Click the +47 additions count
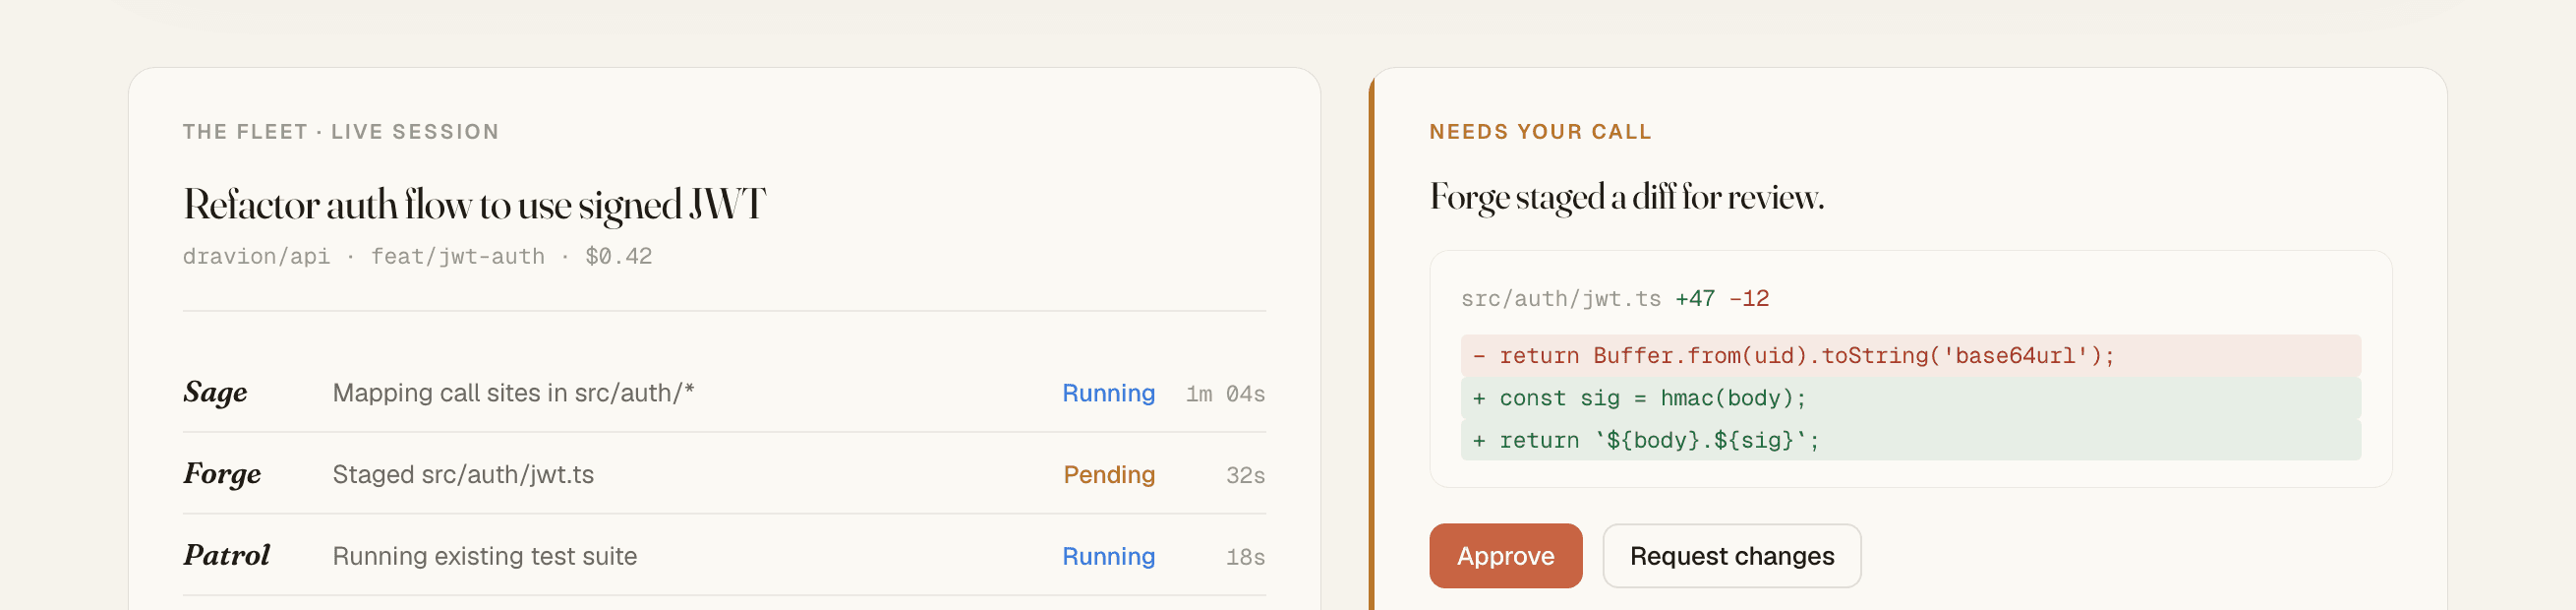 1695,299
